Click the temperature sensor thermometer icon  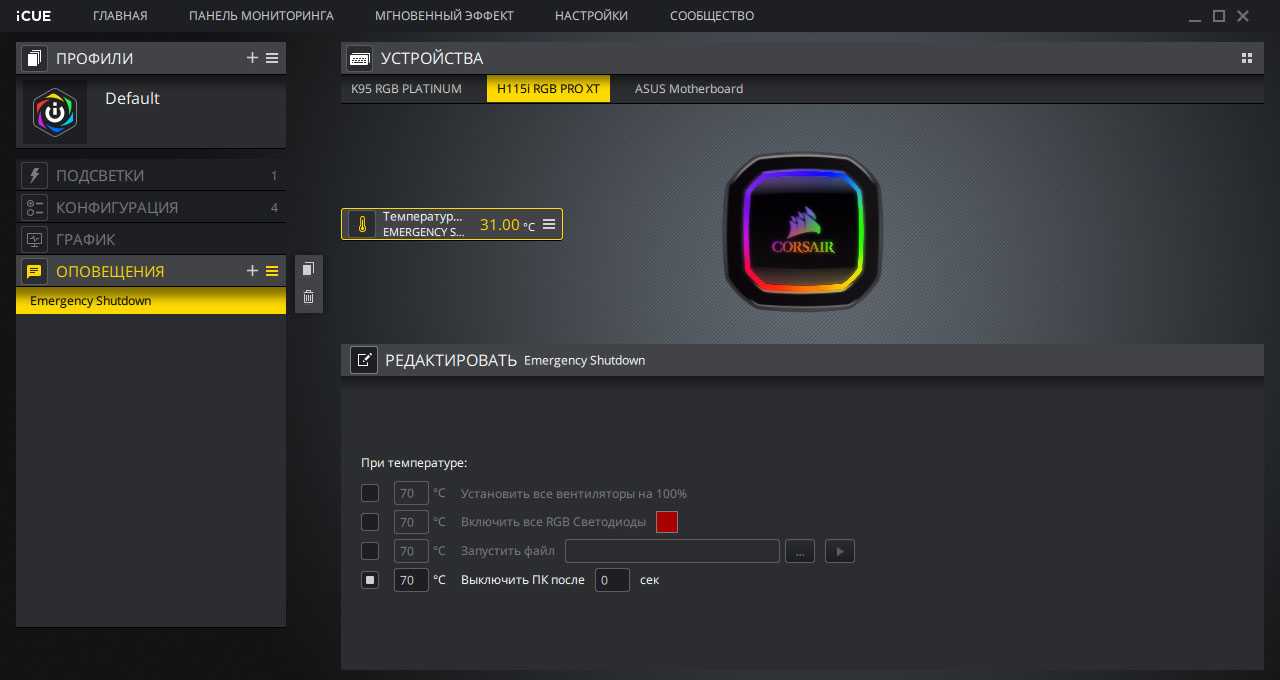362,224
